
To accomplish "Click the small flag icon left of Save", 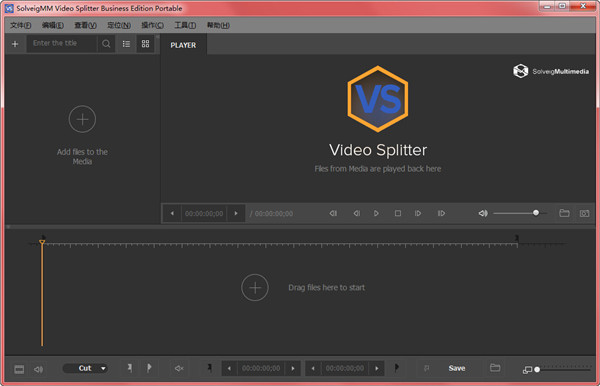I will coord(426,368).
